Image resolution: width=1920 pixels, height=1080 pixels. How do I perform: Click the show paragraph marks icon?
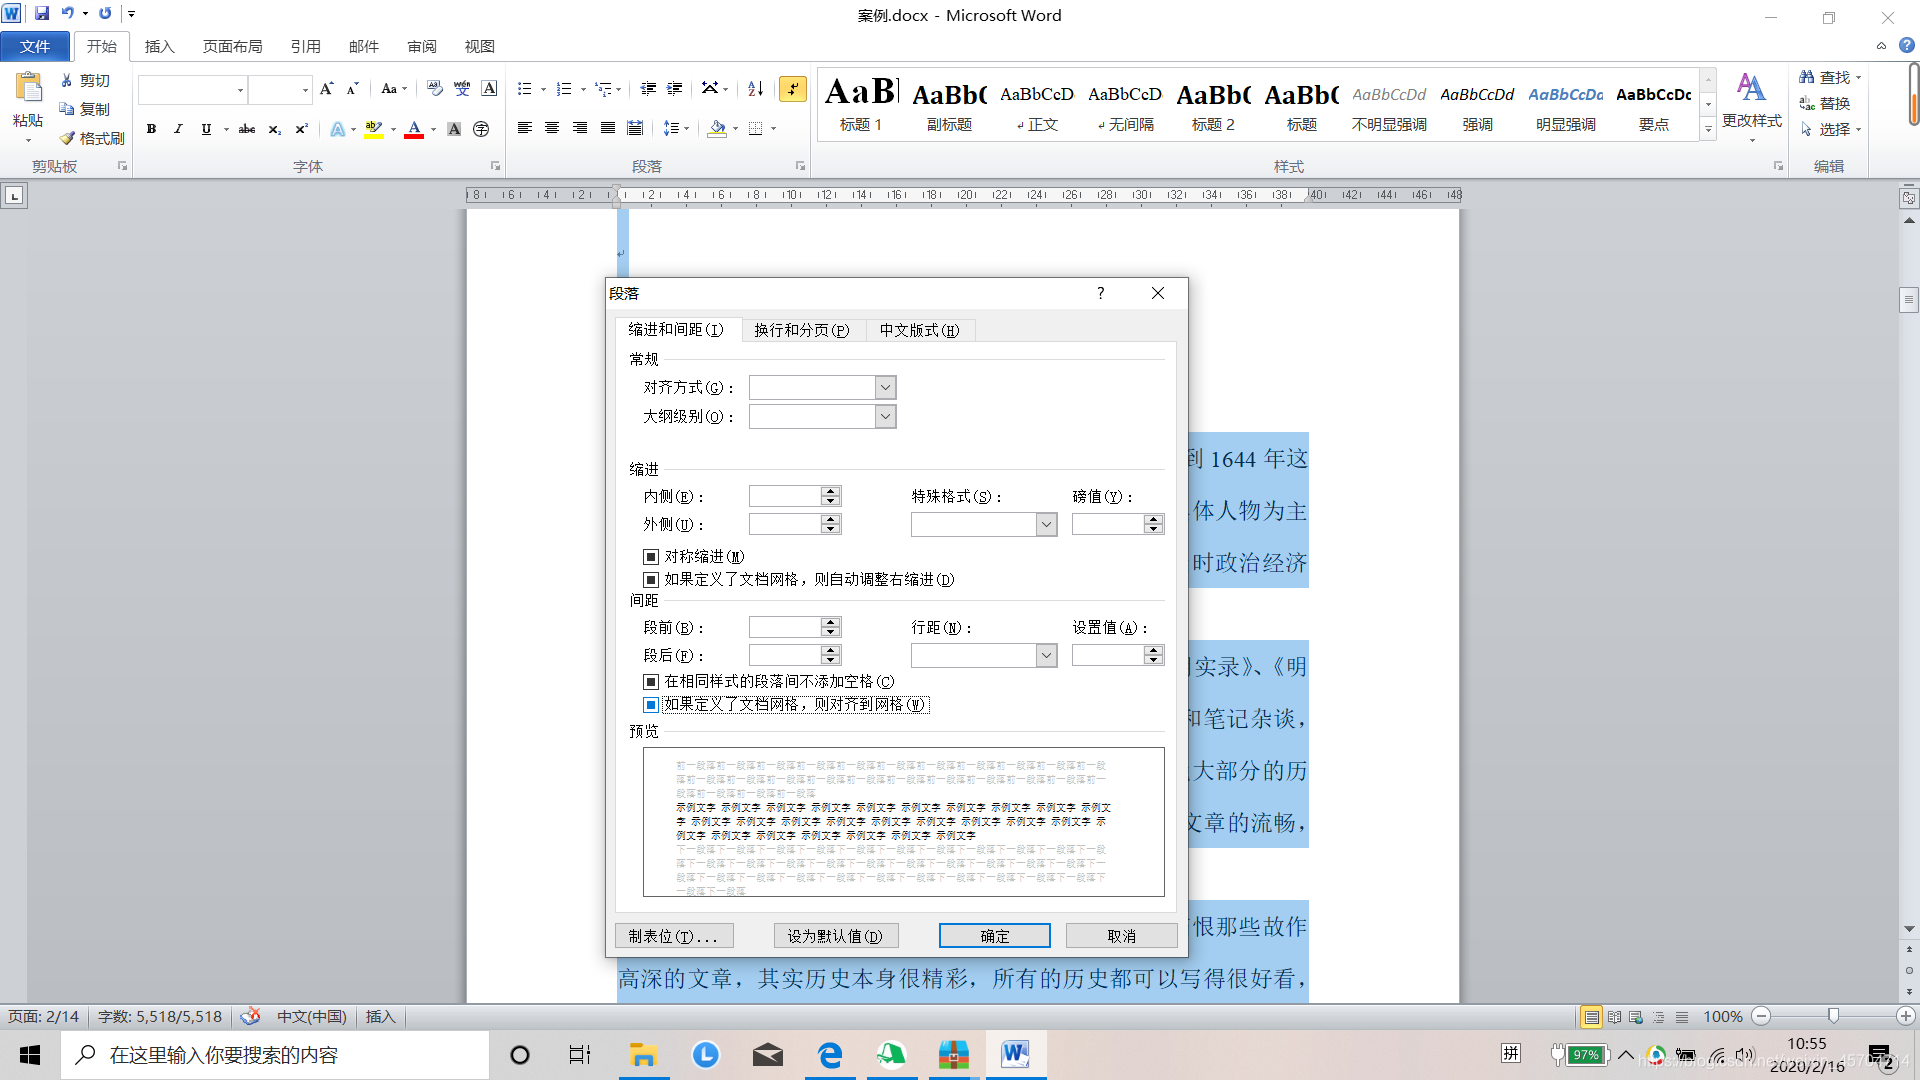[793, 89]
